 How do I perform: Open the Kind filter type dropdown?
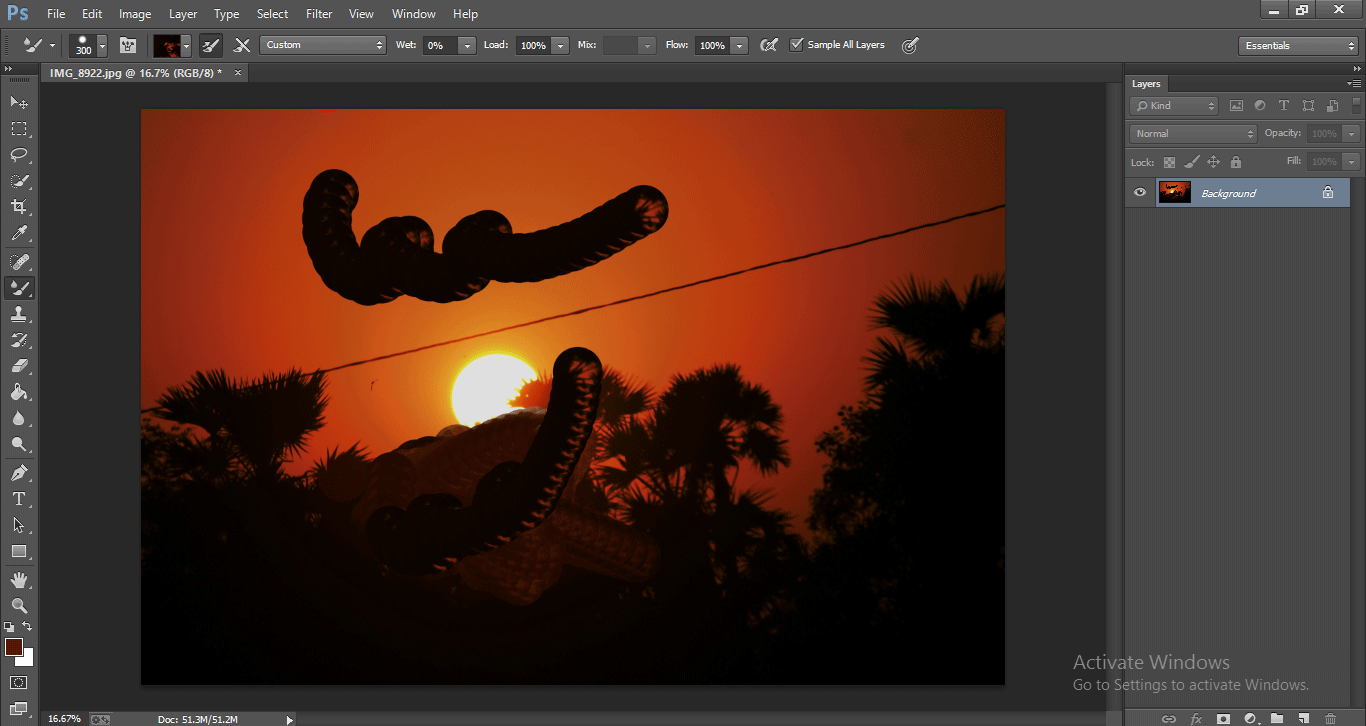coord(1174,106)
